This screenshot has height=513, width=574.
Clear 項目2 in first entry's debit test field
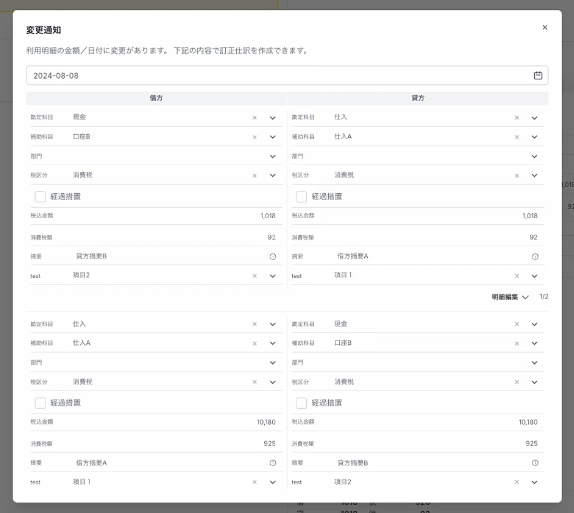(x=254, y=276)
